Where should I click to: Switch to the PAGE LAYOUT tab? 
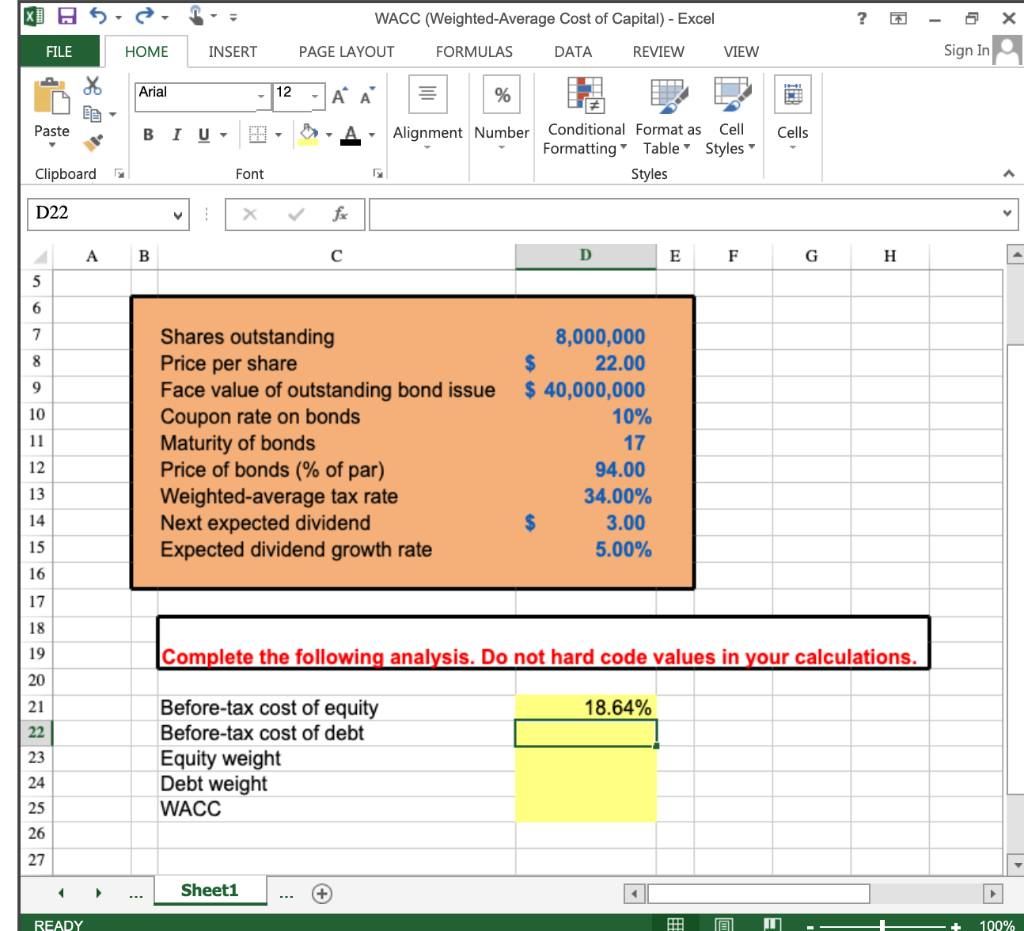(x=347, y=52)
